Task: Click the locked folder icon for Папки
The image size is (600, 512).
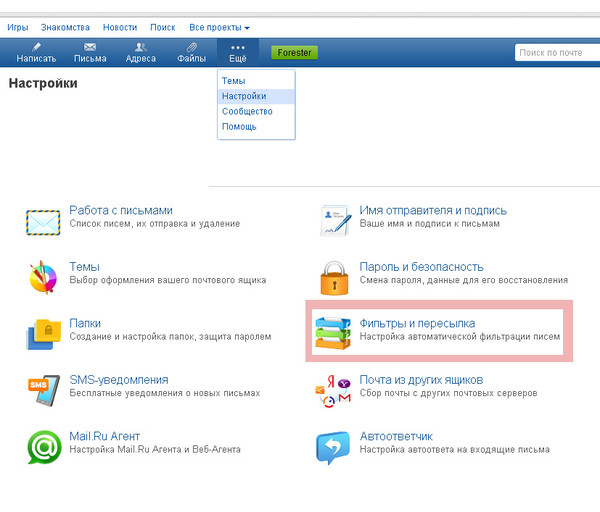Action: pyautogui.click(x=44, y=334)
